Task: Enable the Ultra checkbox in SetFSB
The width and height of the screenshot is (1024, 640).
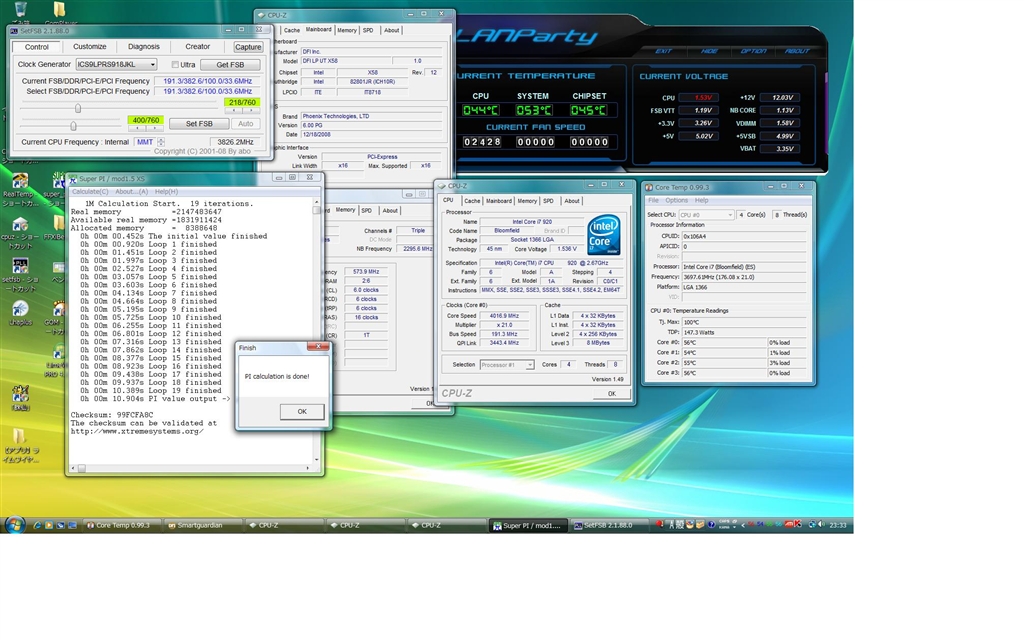Action: [176, 65]
